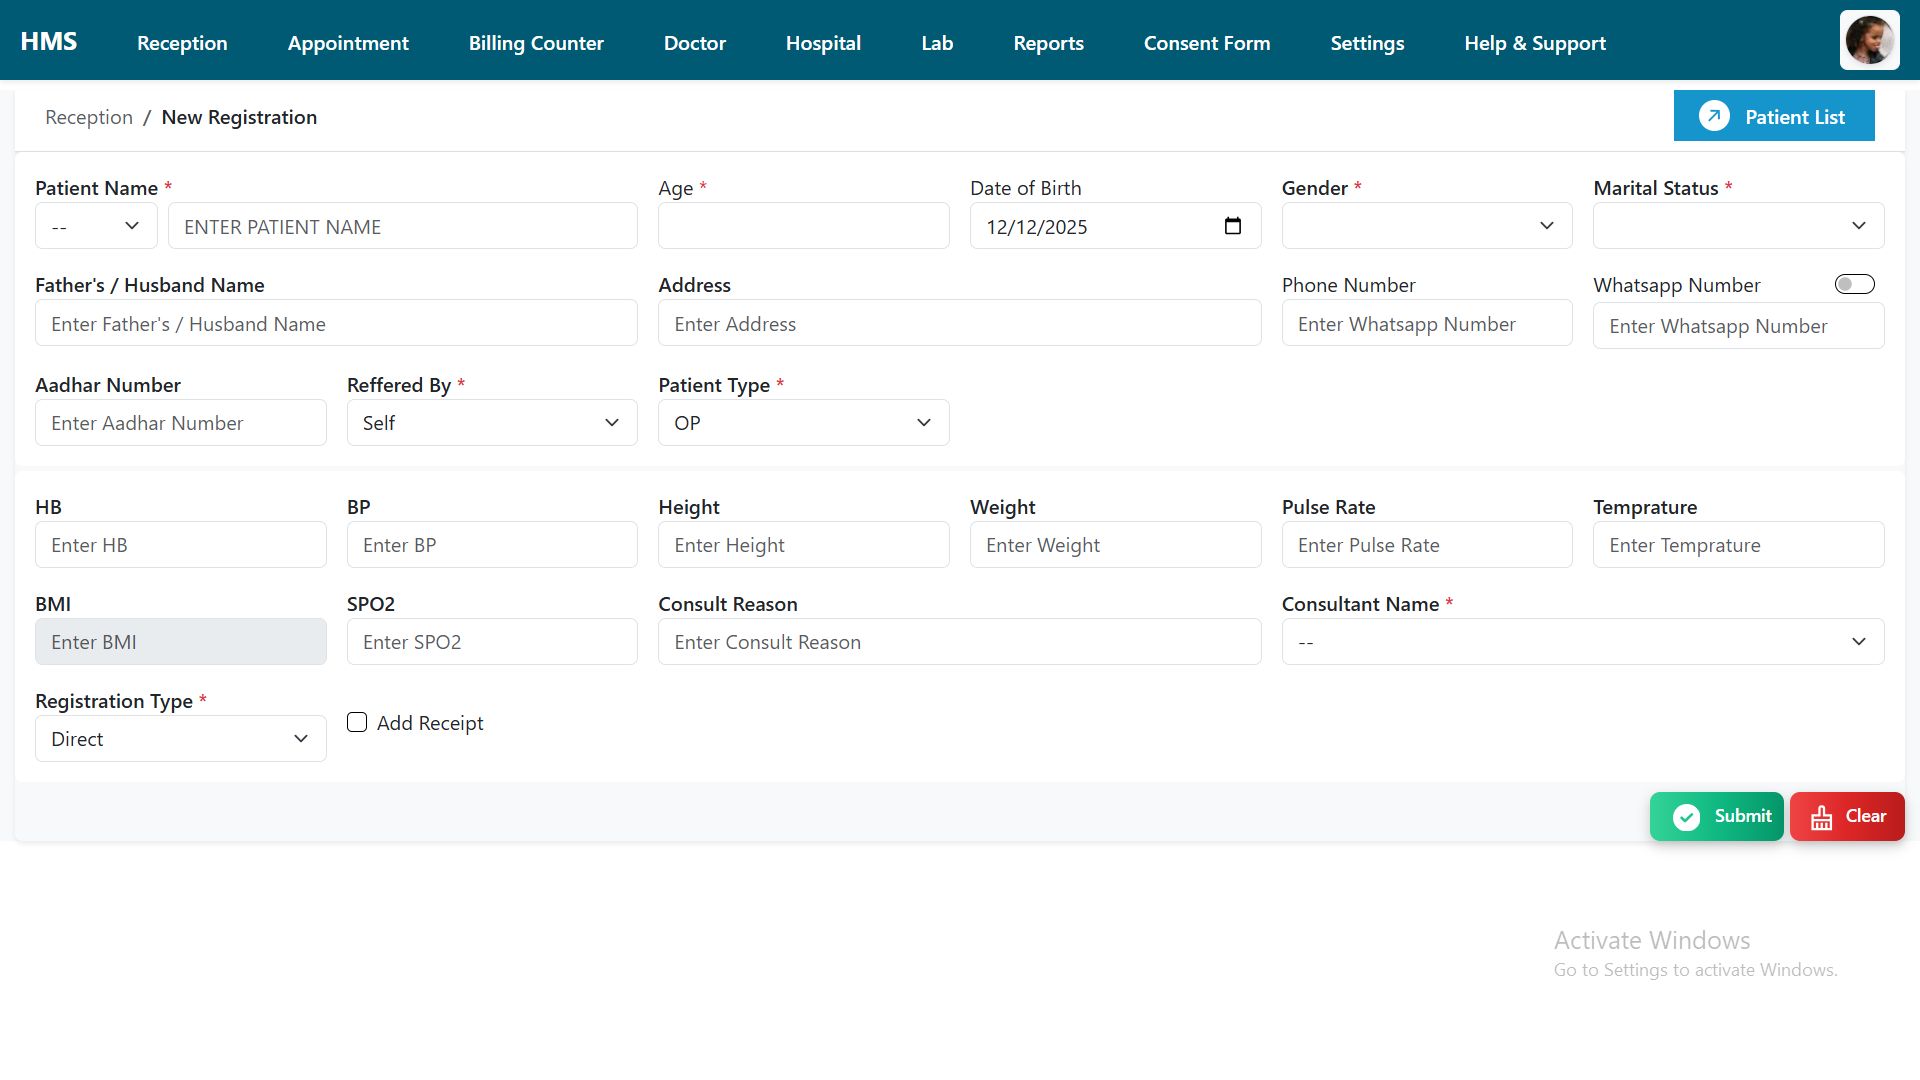
Task: Select the Reffered By dropdown
Action: tap(491, 423)
